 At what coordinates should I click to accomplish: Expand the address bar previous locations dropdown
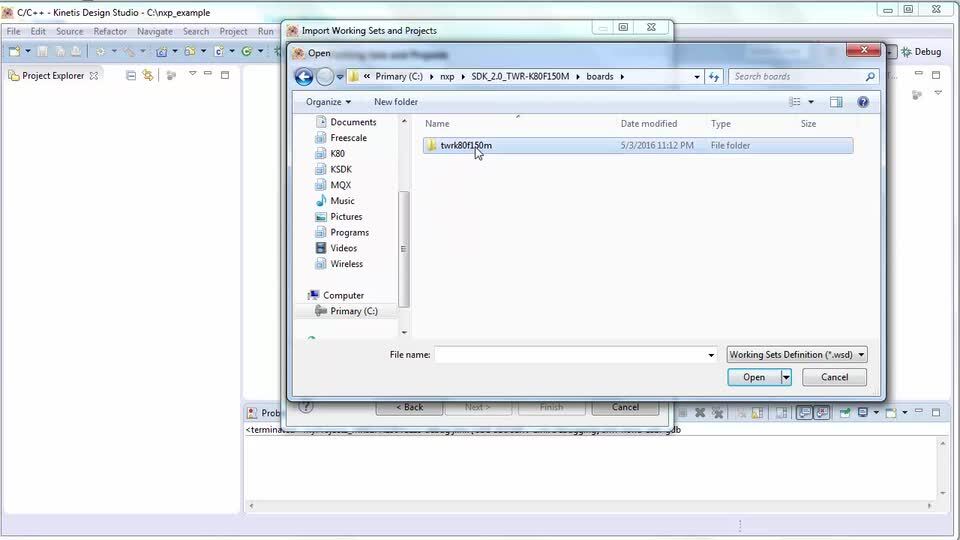(x=697, y=77)
